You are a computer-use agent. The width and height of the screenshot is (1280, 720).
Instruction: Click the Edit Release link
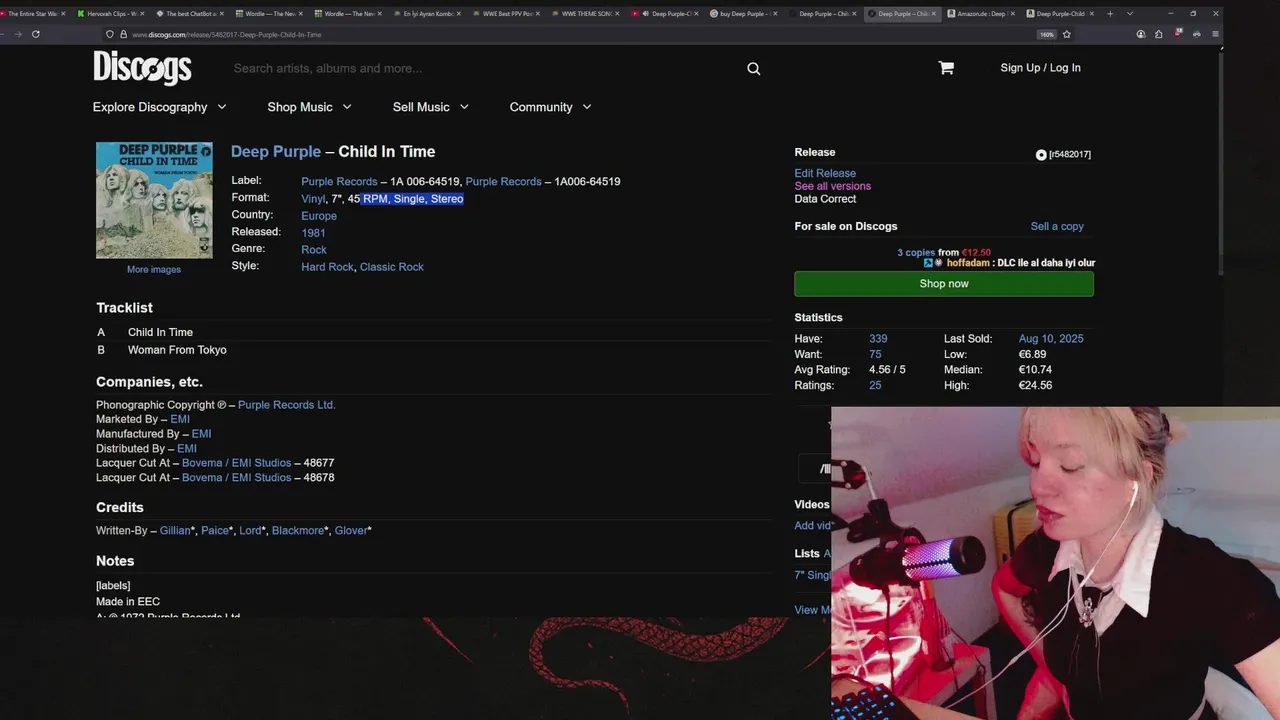coord(825,173)
